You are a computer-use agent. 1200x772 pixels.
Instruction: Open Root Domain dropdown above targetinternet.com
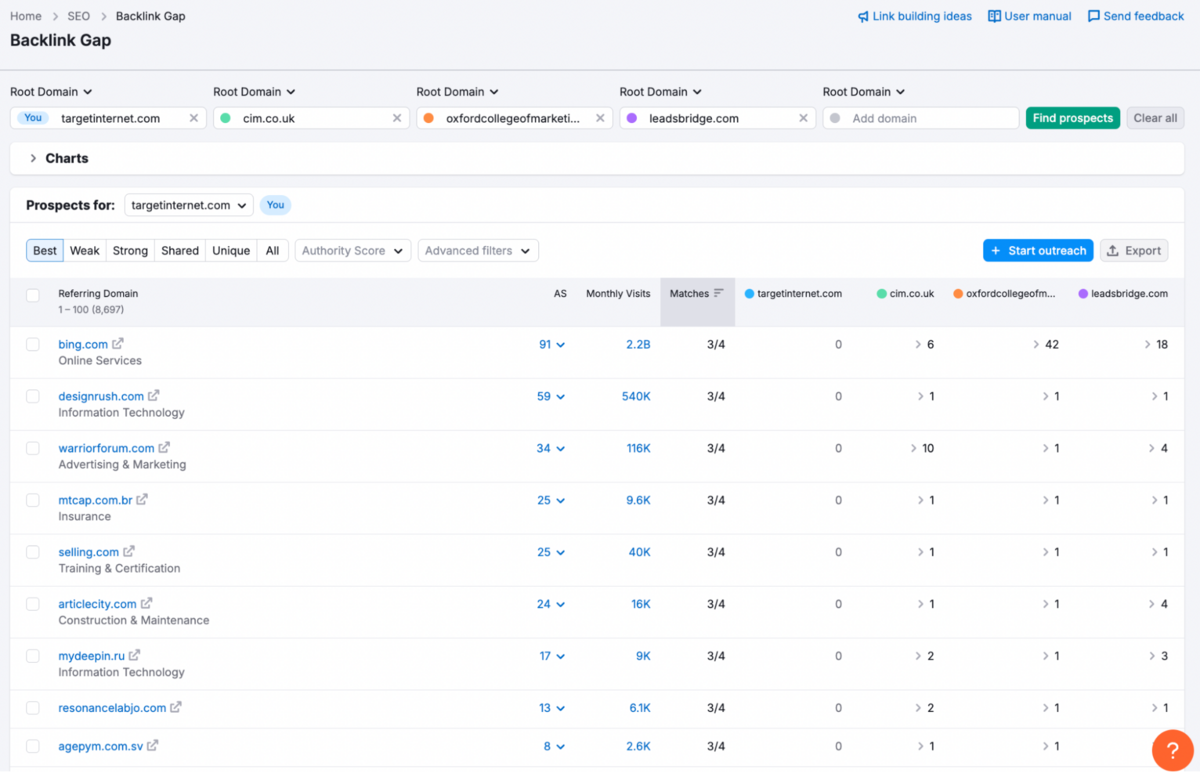coord(51,92)
